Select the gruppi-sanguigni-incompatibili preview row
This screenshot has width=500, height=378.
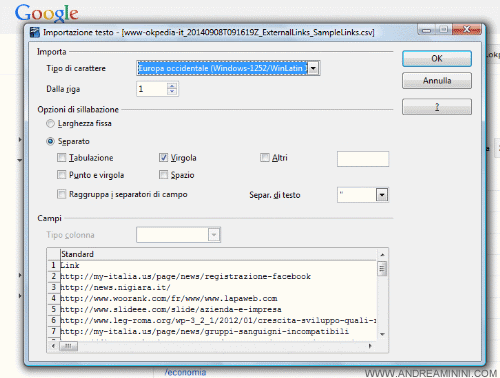click(218, 331)
